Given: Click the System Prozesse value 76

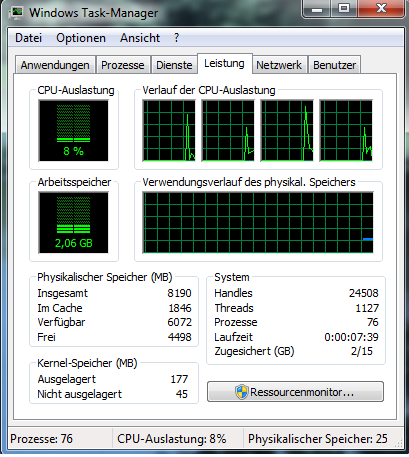Looking at the screenshot, I should click(373, 322).
